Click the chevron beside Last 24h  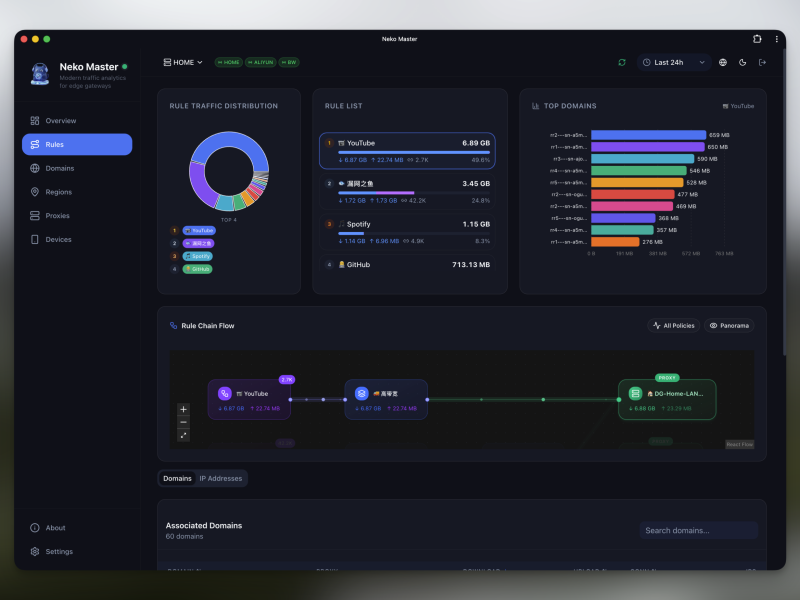702,62
